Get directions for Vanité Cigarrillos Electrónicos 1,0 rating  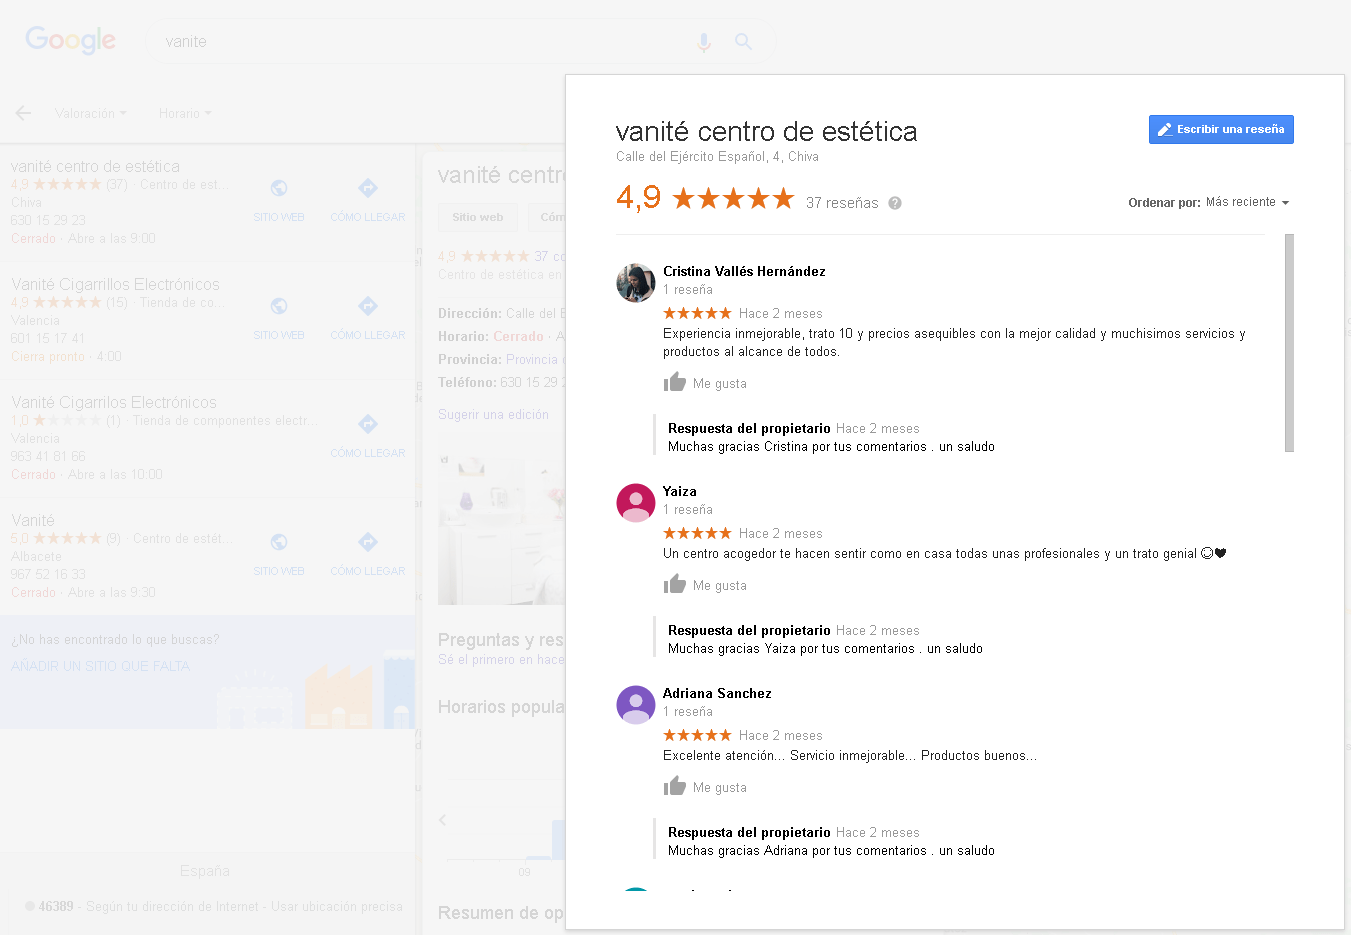(368, 424)
